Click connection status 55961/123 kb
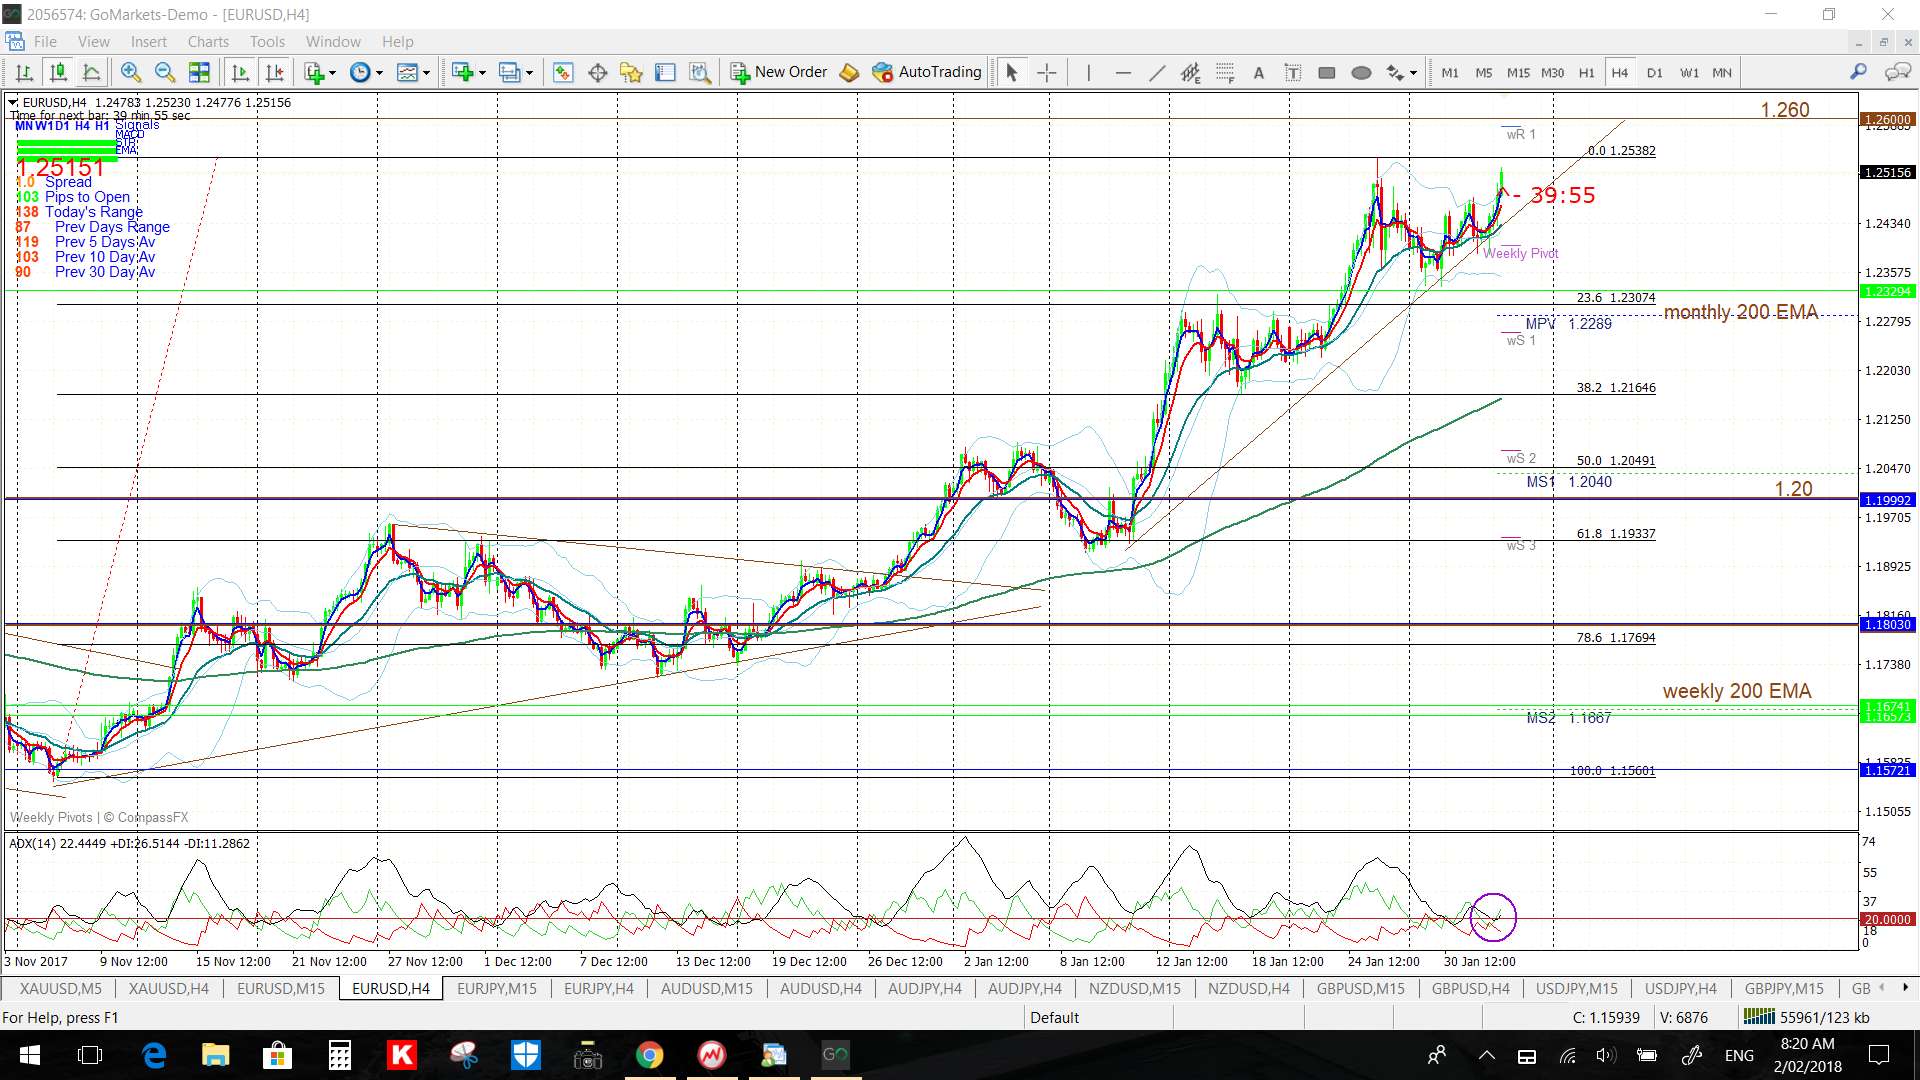The image size is (1920, 1080). (x=1806, y=1017)
